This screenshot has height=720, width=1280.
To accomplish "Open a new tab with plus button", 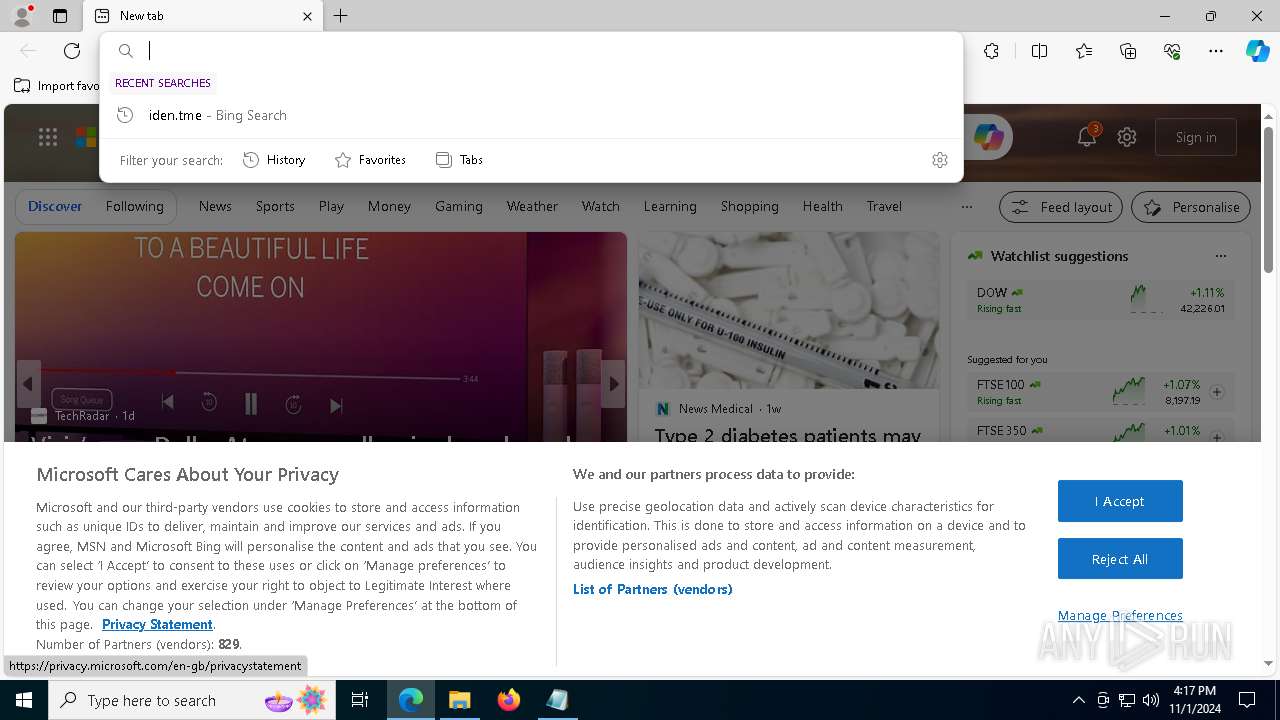I will click(x=341, y=16).
